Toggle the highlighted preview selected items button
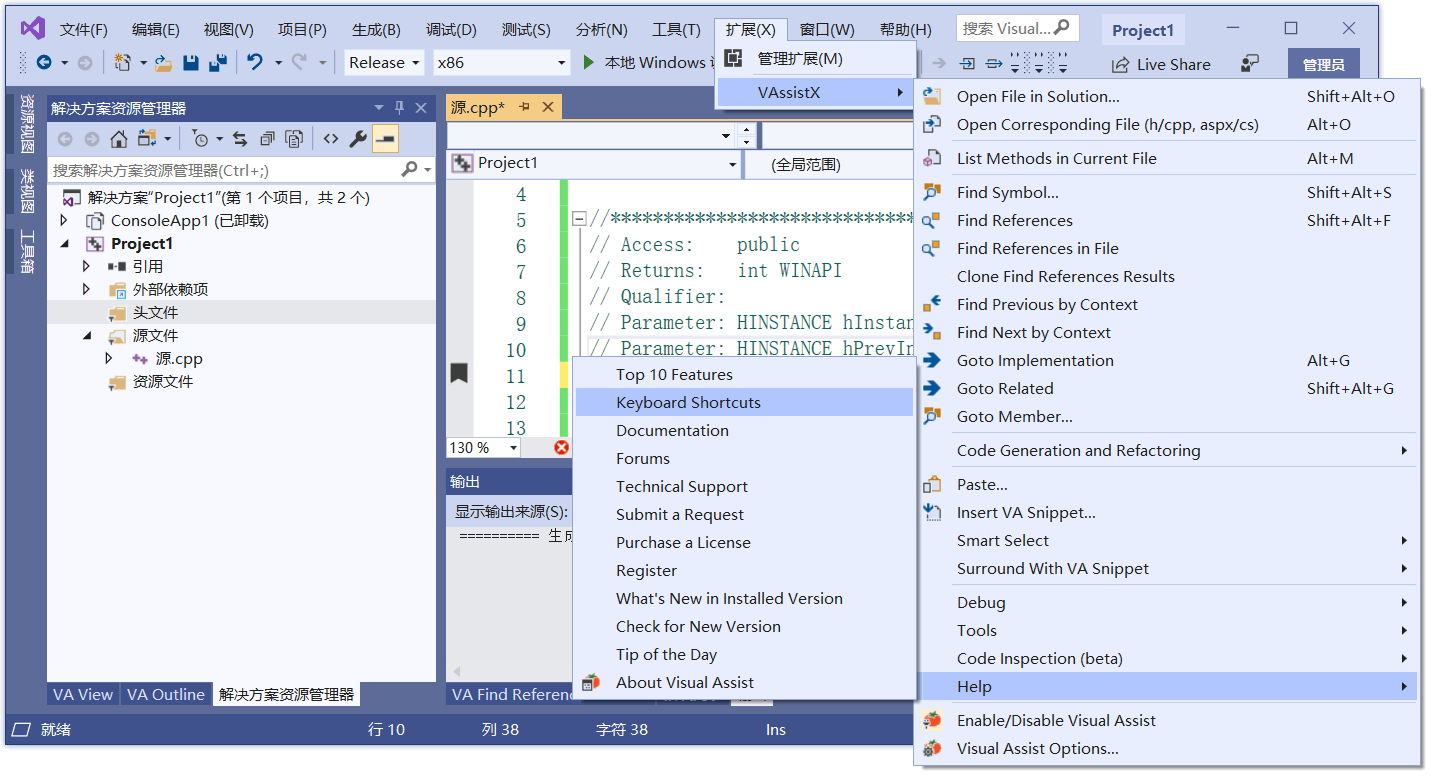The image size is (1447, 779). (x=385, y=139)
